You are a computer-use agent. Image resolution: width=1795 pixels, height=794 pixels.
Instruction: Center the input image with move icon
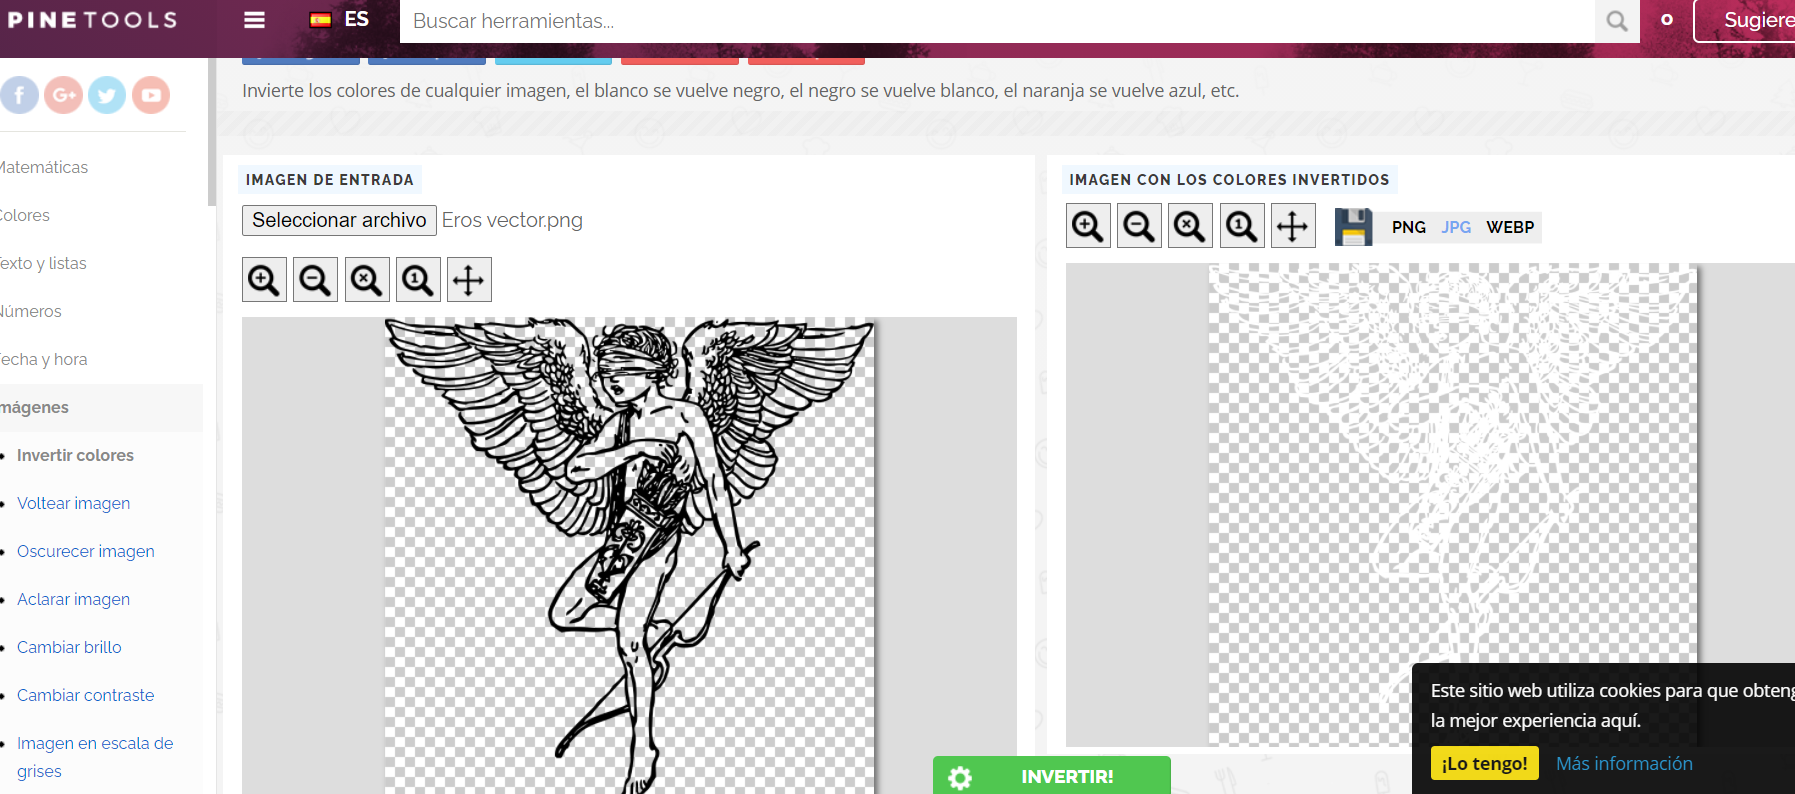point(469,280)
